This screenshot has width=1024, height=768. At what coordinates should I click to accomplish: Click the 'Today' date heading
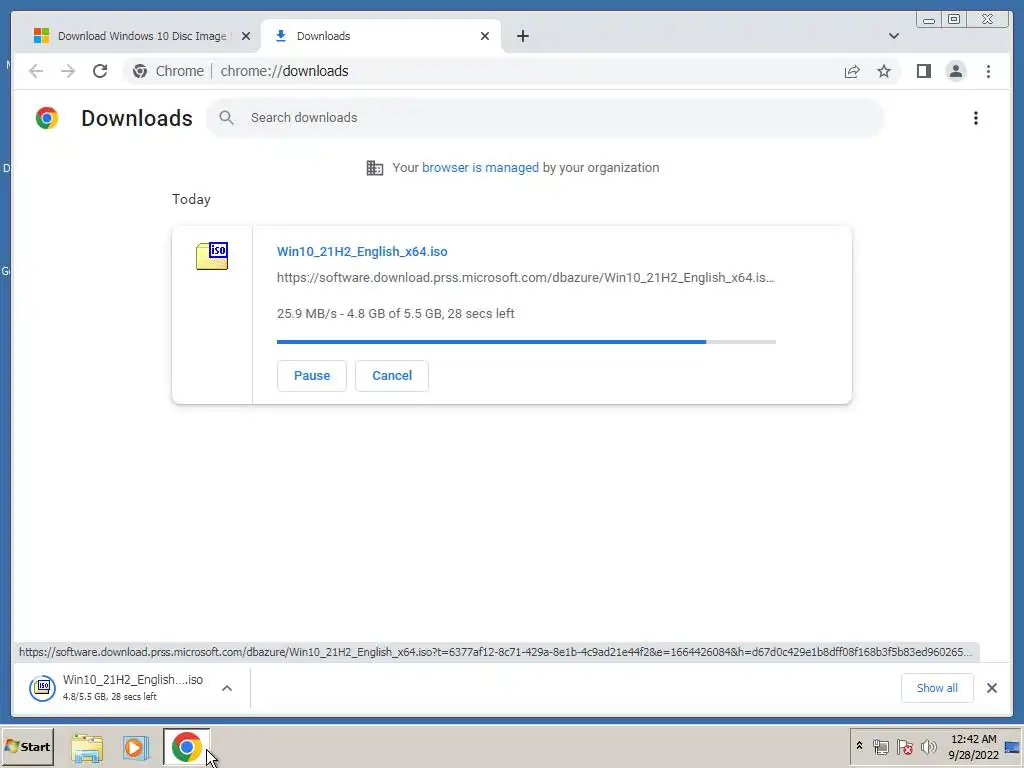point(191,199)
